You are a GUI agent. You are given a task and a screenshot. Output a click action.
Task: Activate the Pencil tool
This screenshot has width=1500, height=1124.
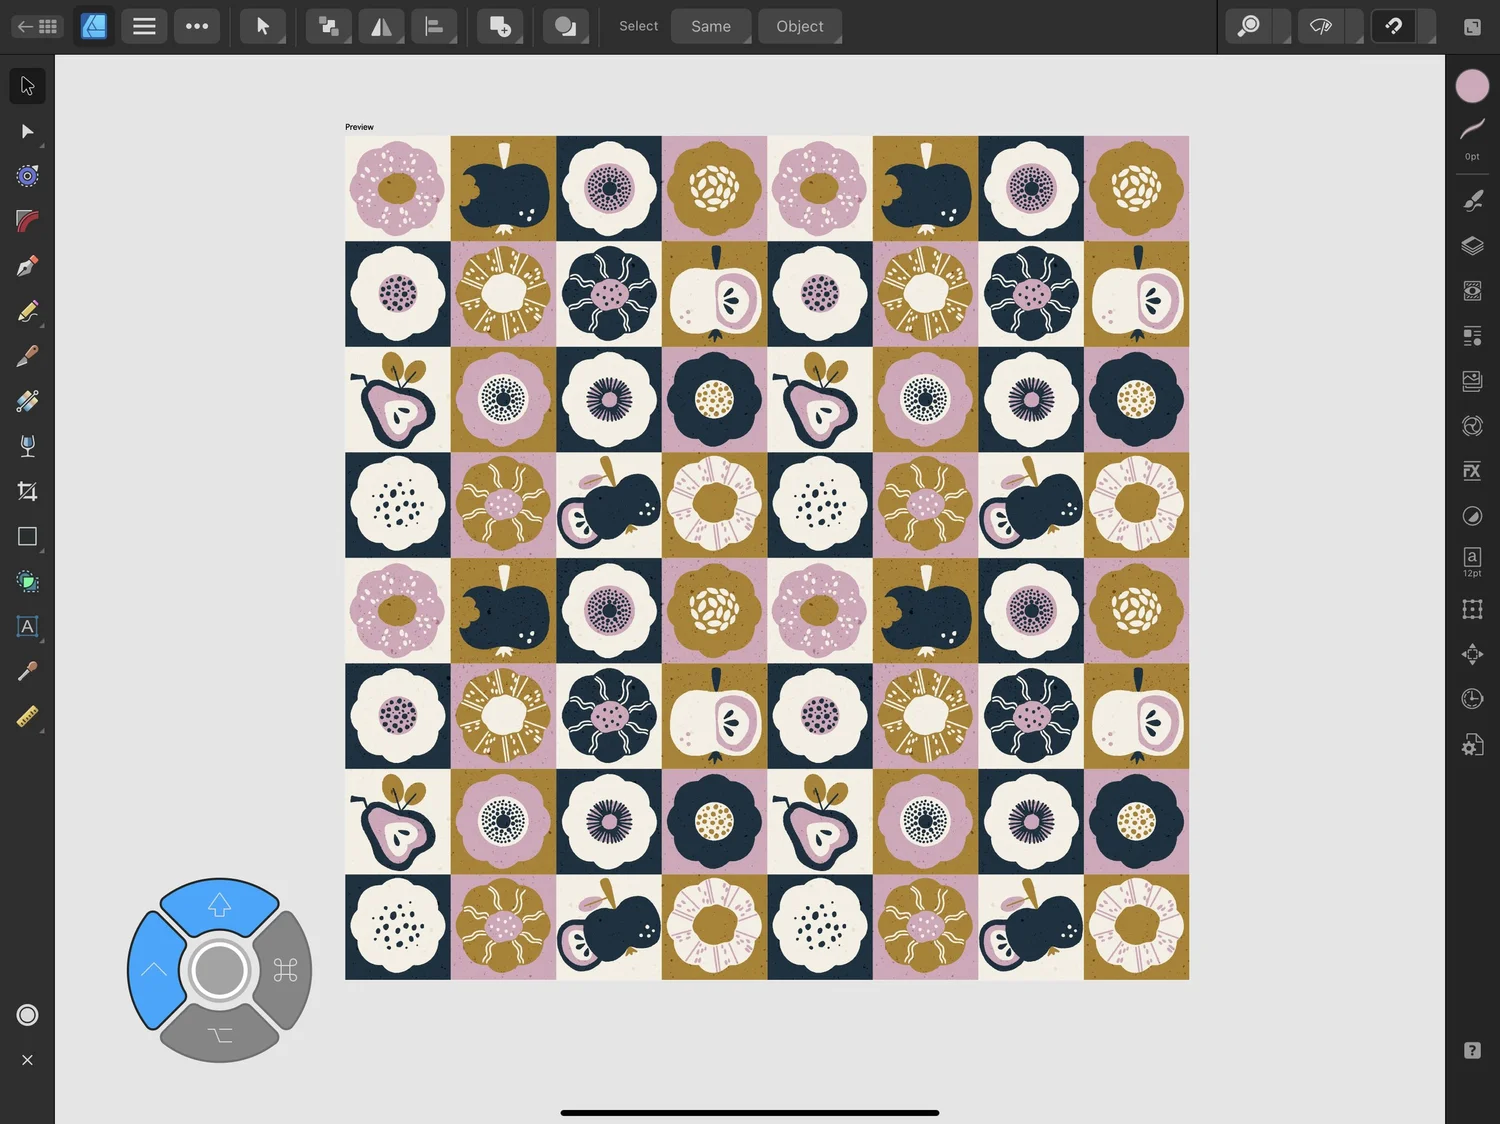(27, 311)
